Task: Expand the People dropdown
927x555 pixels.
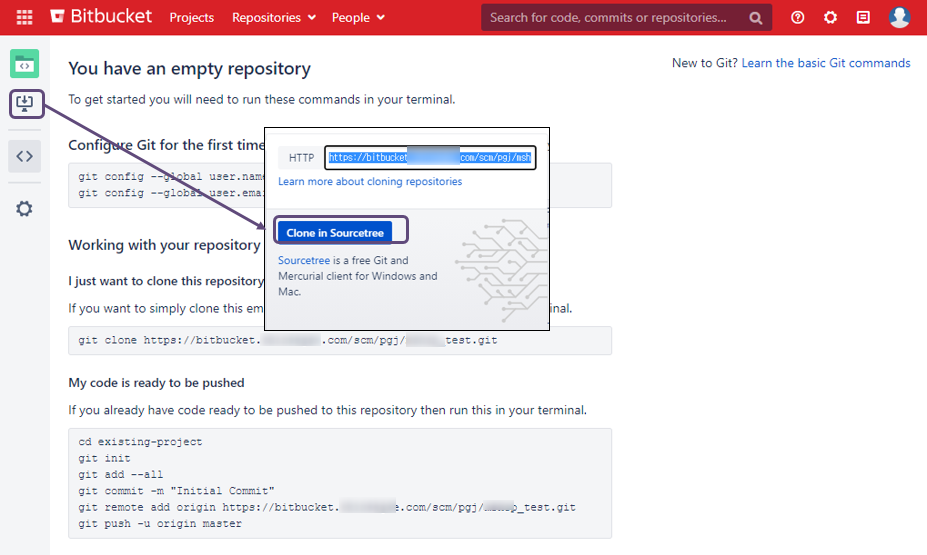Action: 358,18
